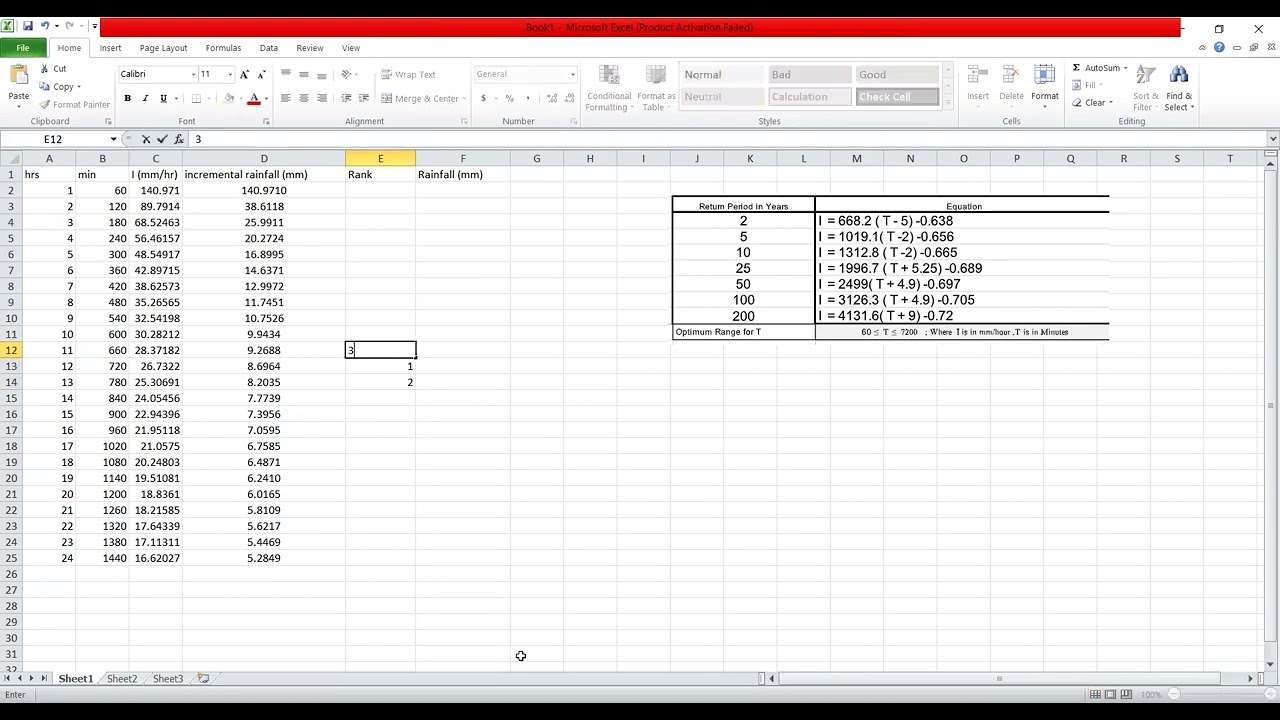Toggle Bold formatting
This screenshot has width=1280, height=720.
127,98
